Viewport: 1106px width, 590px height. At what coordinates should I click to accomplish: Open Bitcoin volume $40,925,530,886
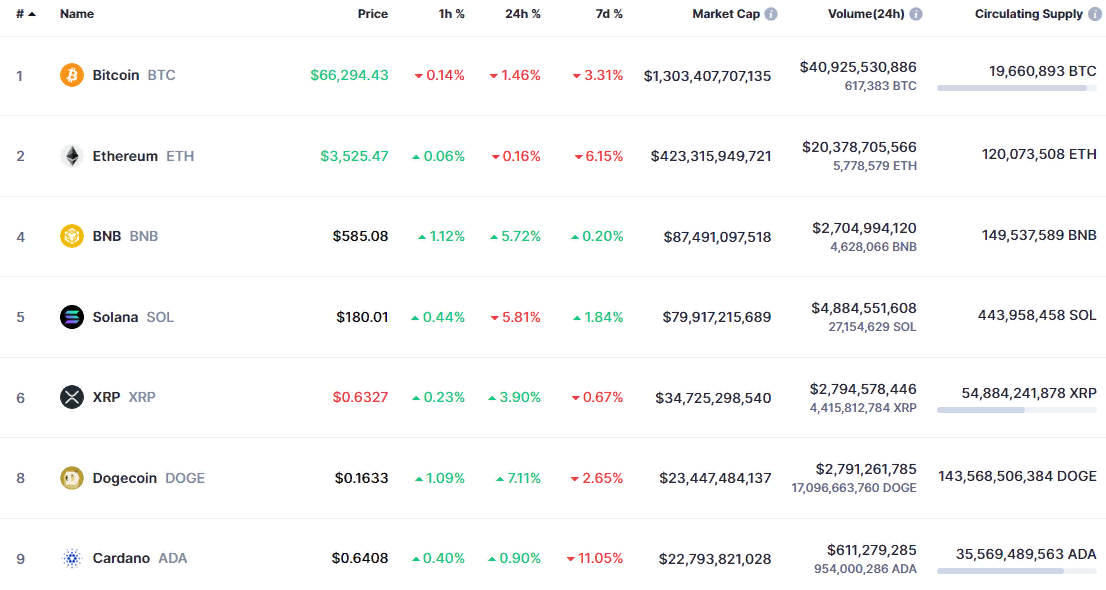pos(858,67)
